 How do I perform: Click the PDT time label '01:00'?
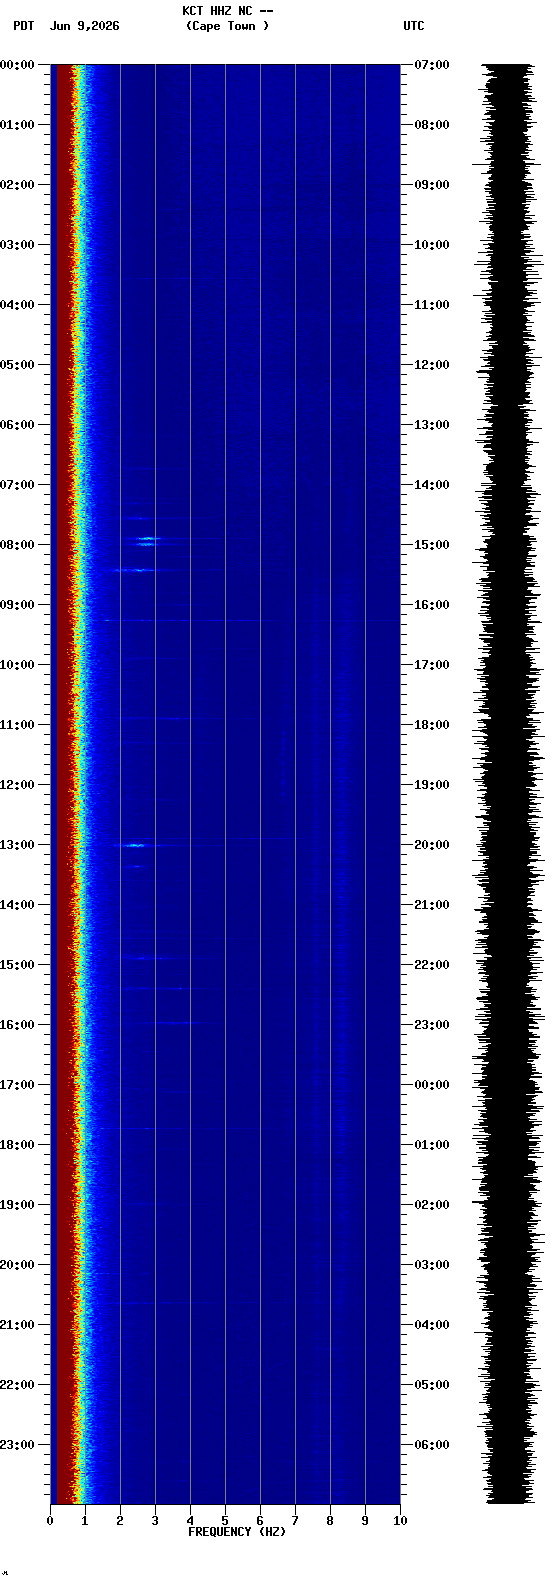17,125
